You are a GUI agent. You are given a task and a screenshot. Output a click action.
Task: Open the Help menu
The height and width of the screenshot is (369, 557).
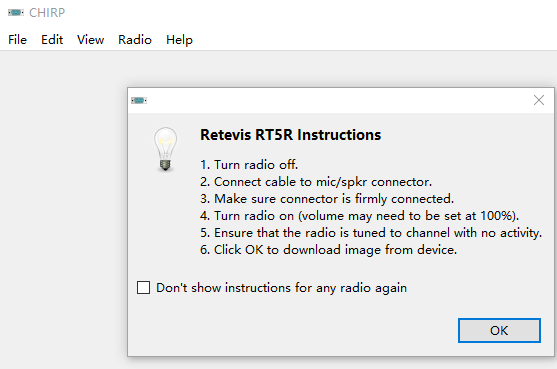(x=179, y=40)
